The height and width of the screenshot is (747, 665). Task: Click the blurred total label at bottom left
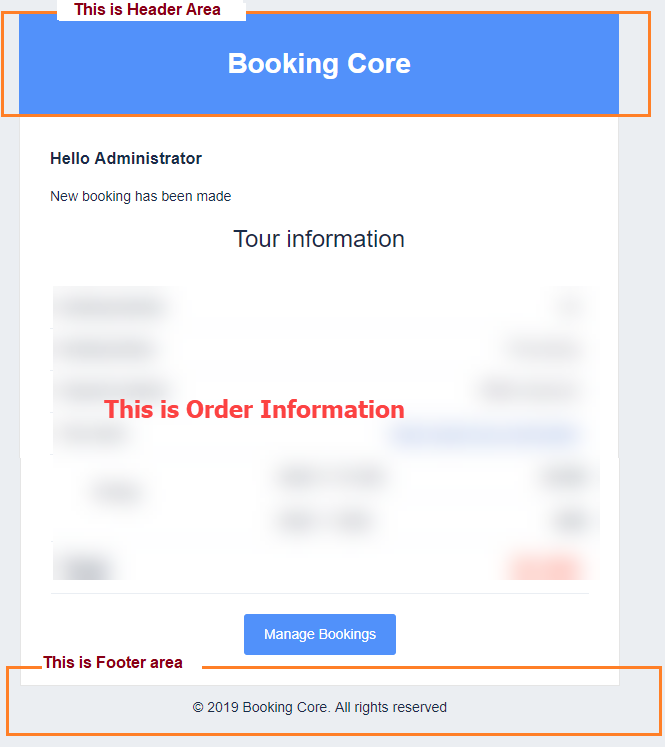[87, 567]
